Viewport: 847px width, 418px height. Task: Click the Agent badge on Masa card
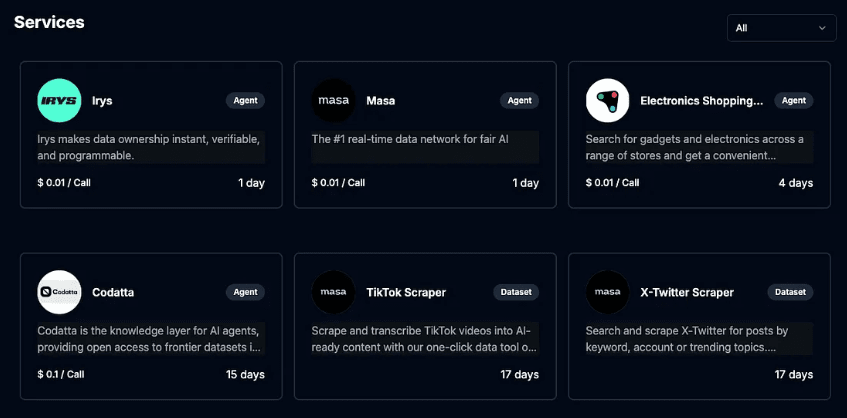[x=519, y=100]
